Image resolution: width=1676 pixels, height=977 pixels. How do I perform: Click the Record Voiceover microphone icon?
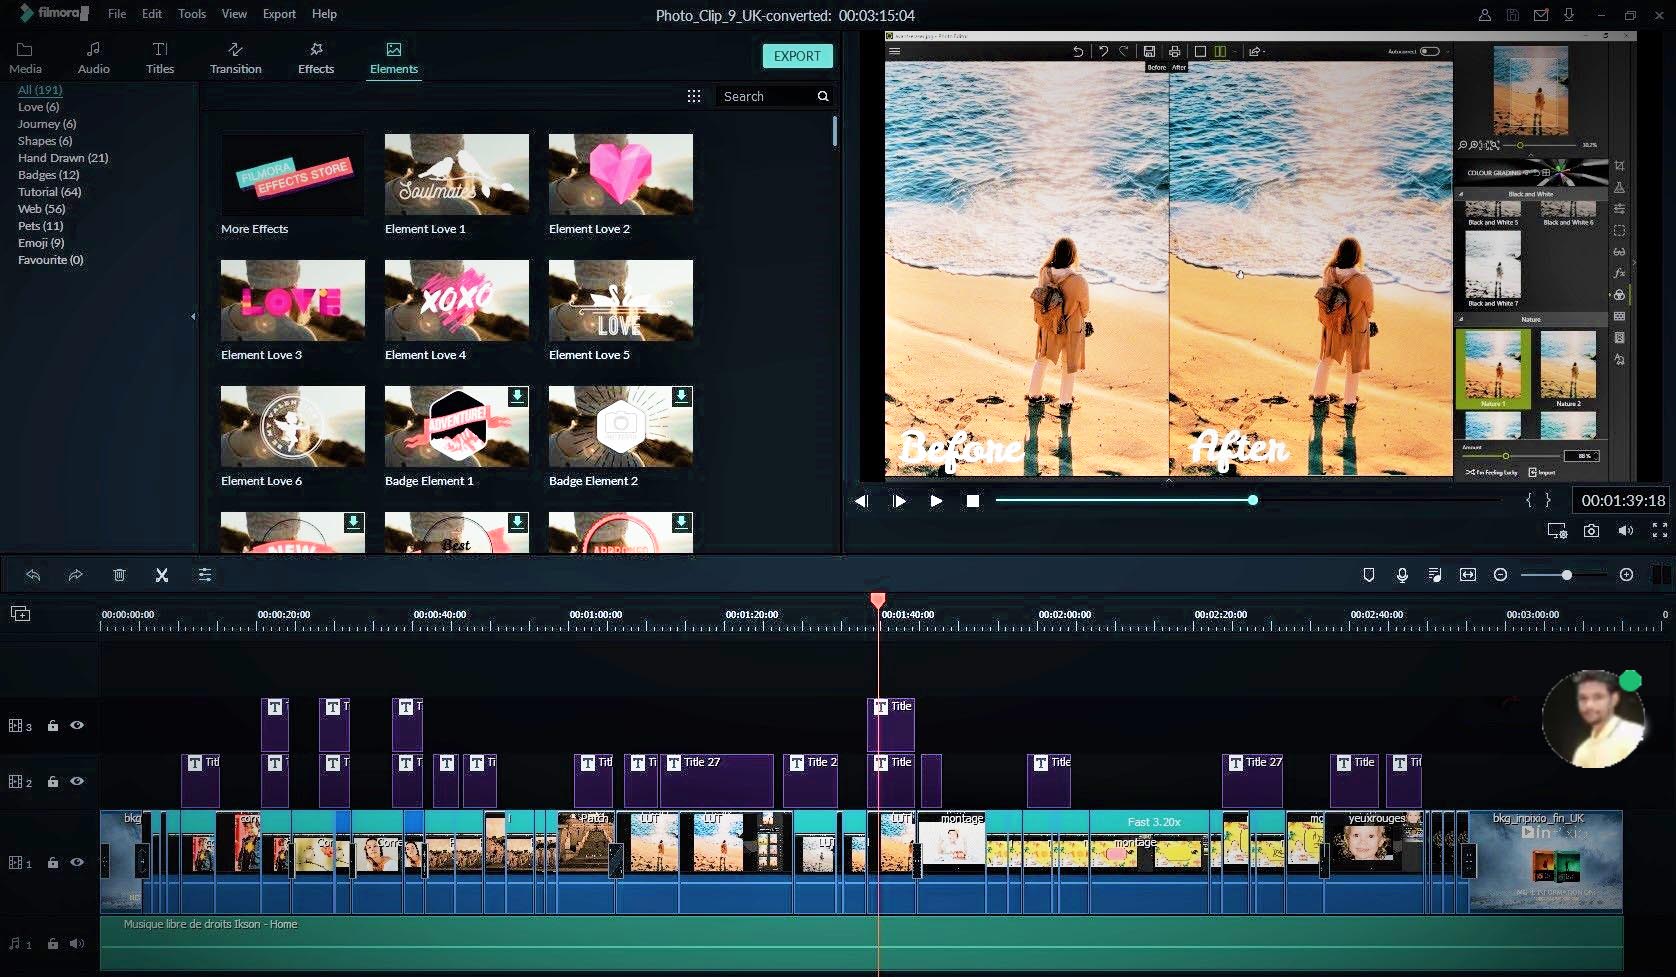coord(1402,575)
